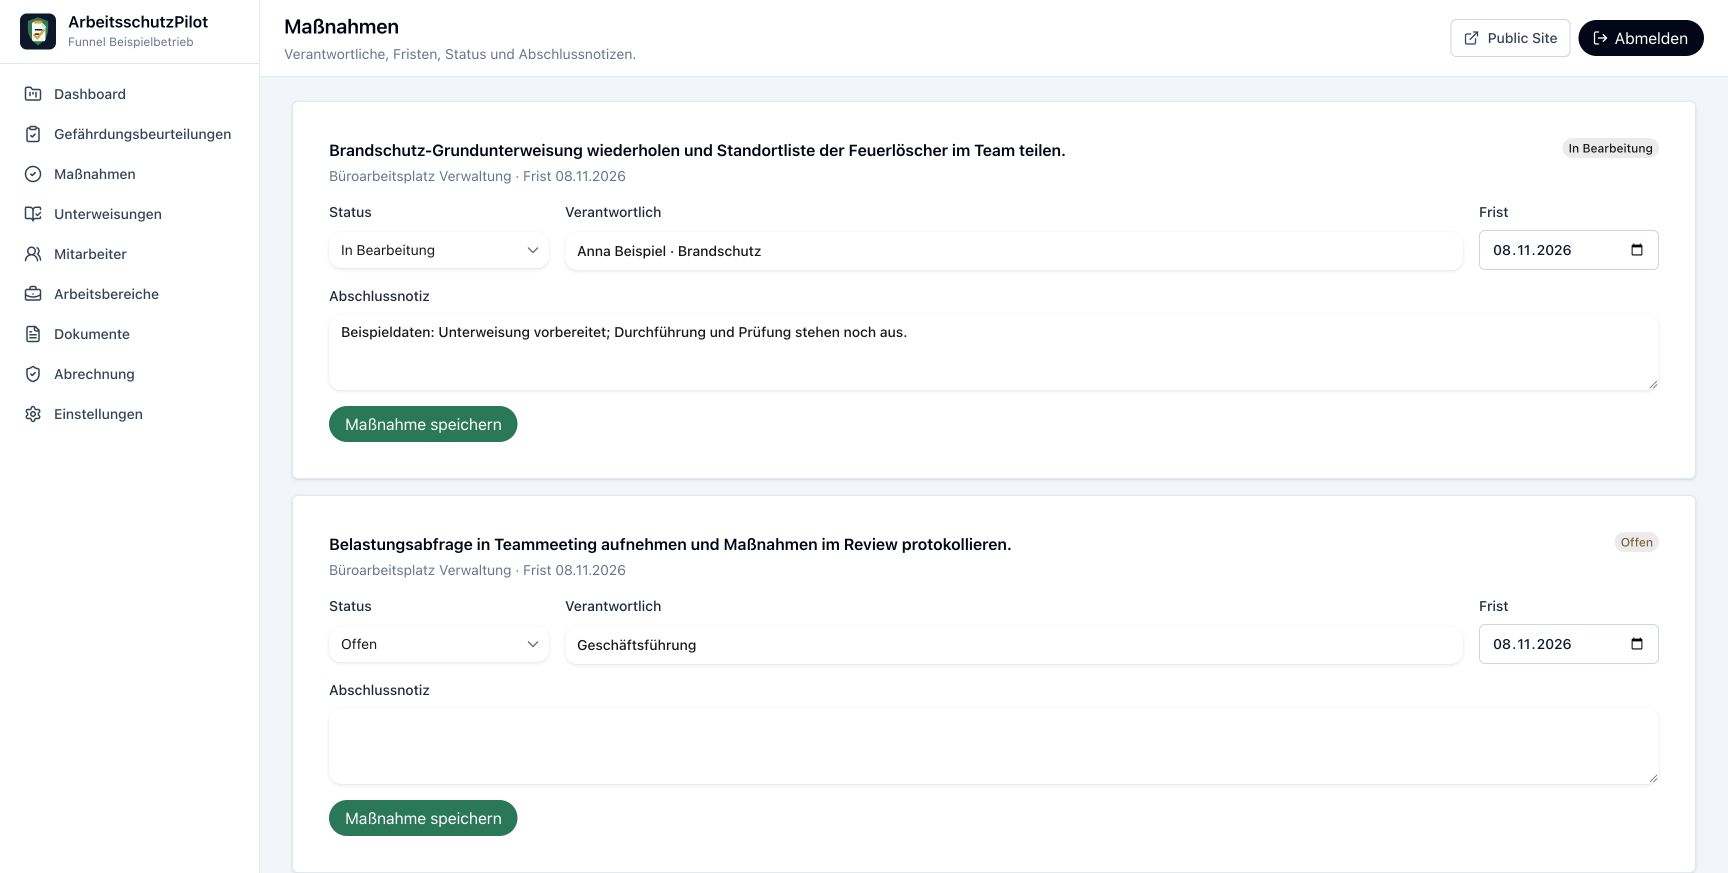Open the calendar picker for Brandschutz Frist
The width and height of the screenshot is (1728, 873).
point(1637,250)
